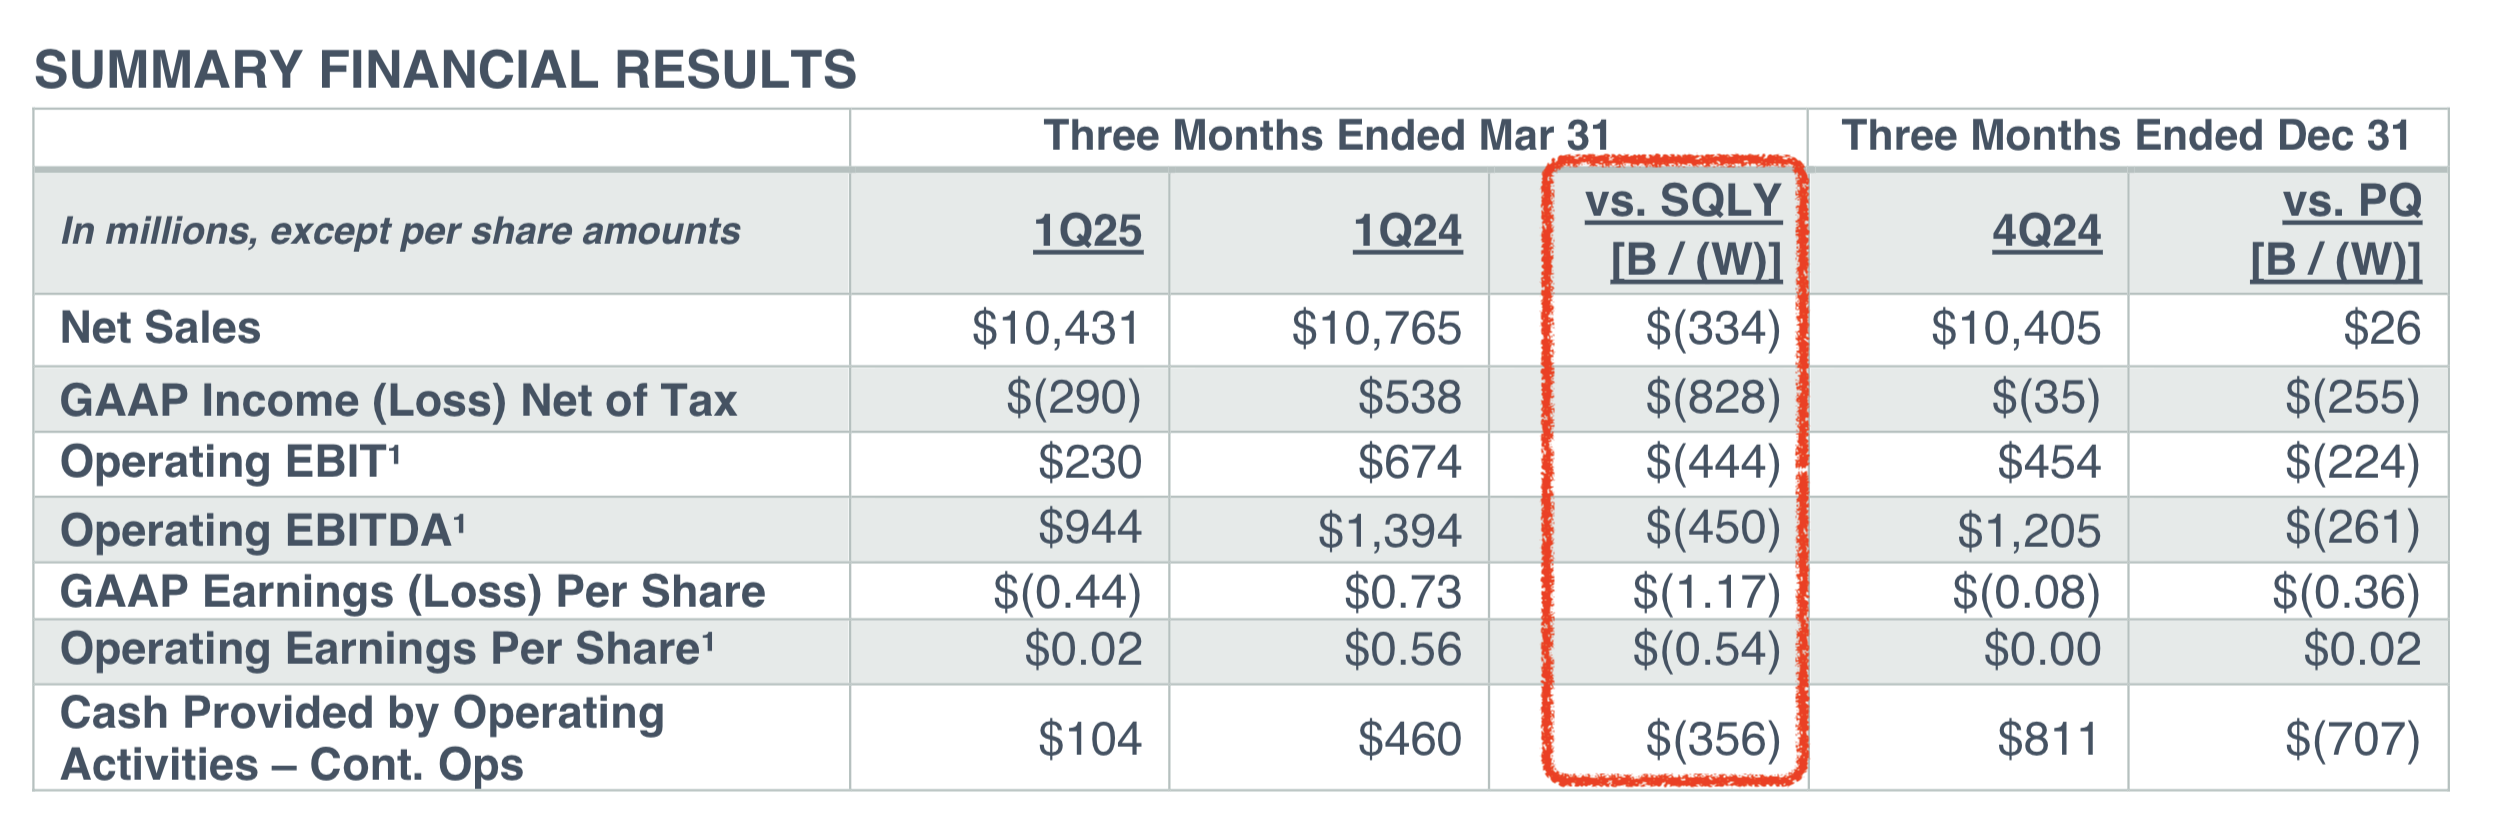Click the In millions, except per share amounts note
Viewport: 2502px width, 816px height.
(x=400, y=231)
